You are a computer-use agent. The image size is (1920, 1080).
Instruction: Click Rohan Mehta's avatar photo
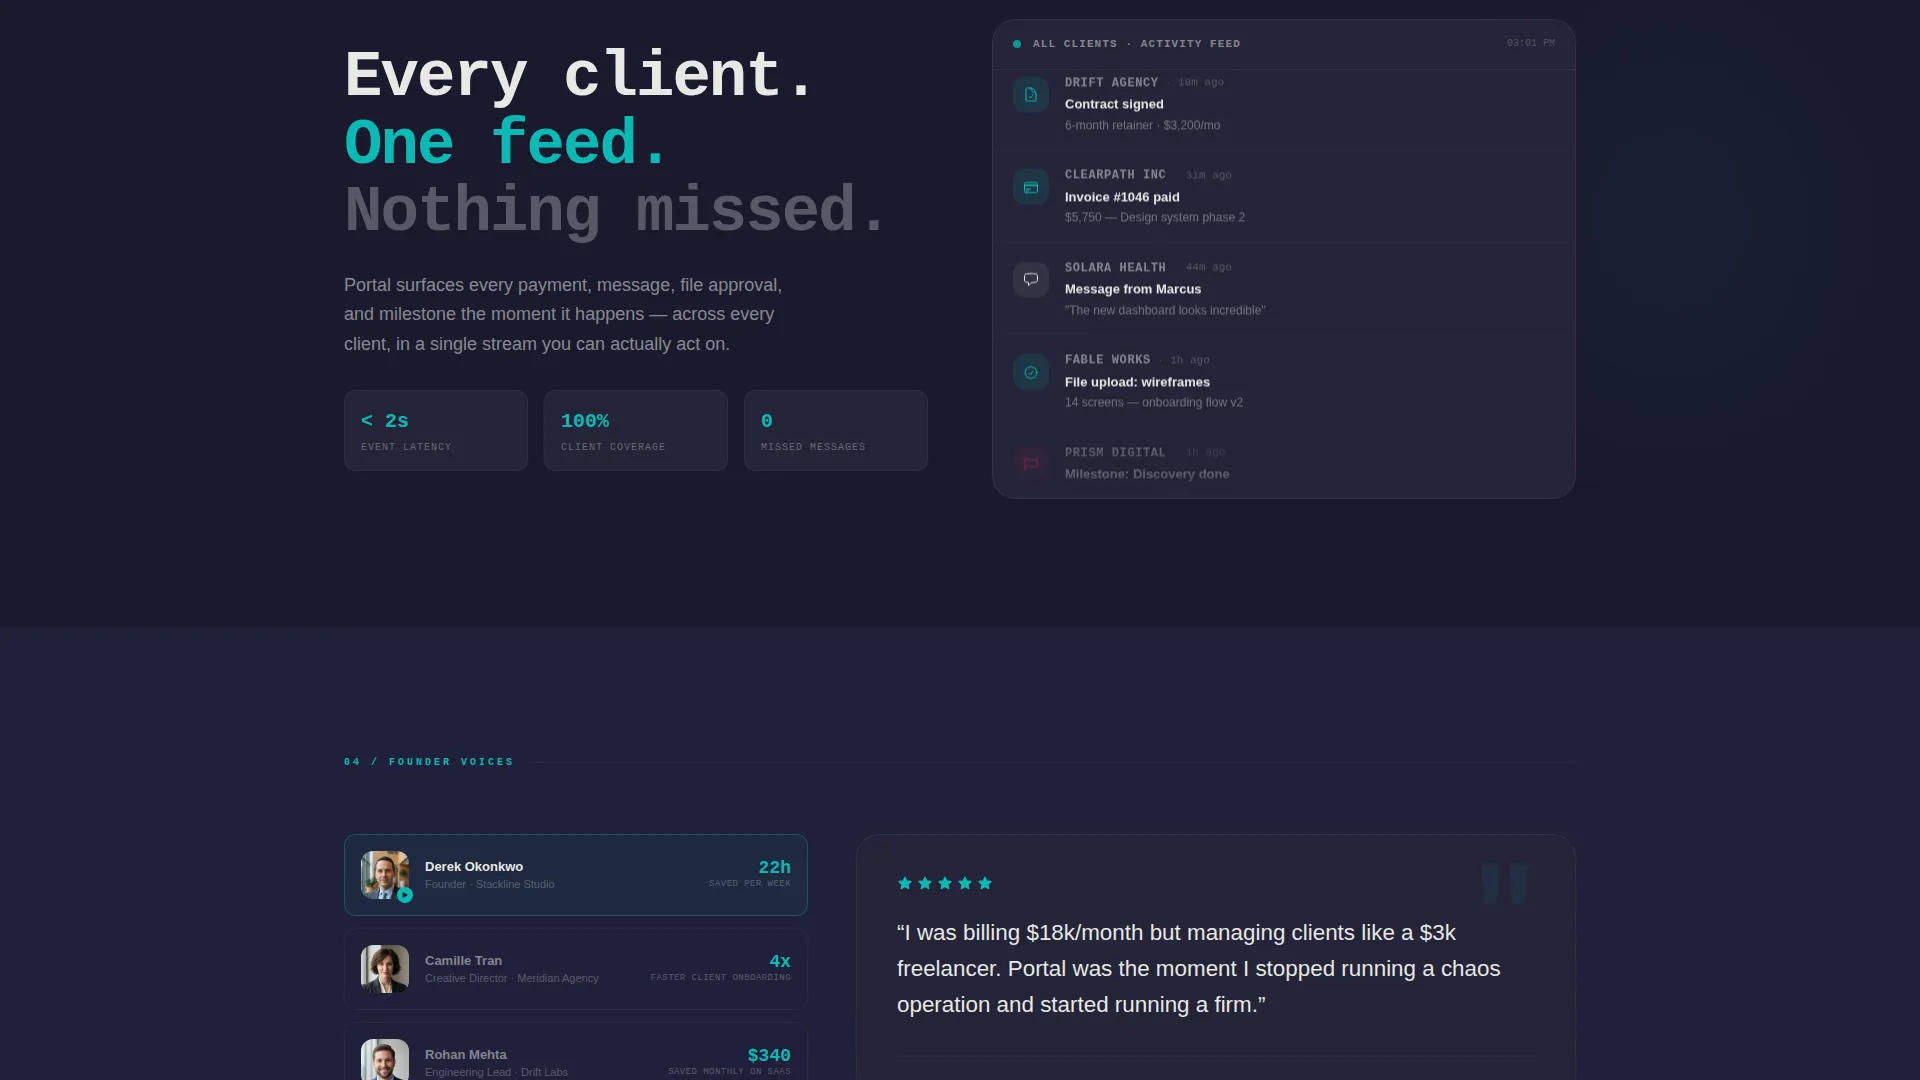(385, 1059)
